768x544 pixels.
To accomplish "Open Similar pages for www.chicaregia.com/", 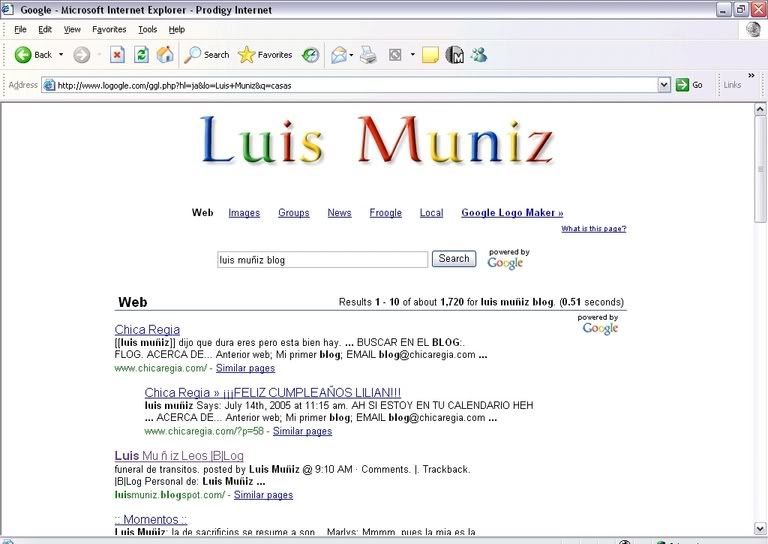I will 245,368.
